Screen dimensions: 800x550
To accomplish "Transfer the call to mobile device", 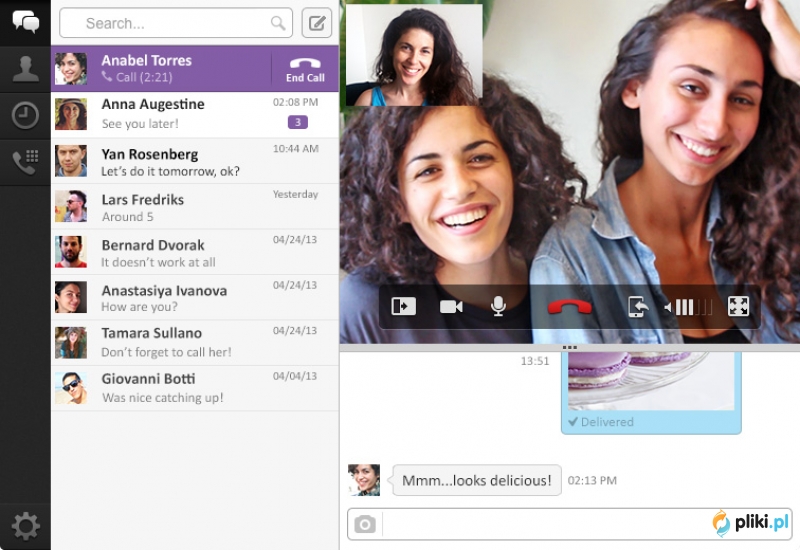I will (638, 307).
